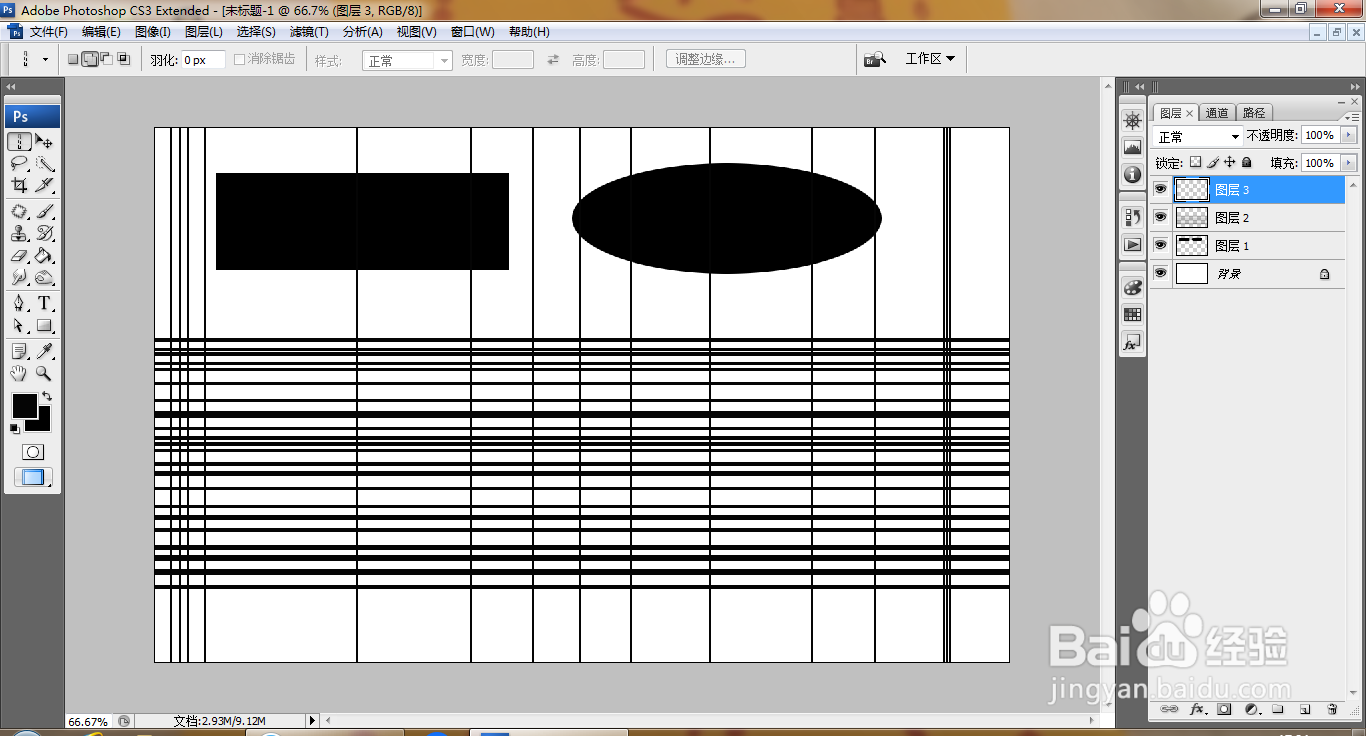Hide the 背景 layer via eye icon
Screen dimensions: 1366x736
pyautogui.click(x=1161, y=273)
